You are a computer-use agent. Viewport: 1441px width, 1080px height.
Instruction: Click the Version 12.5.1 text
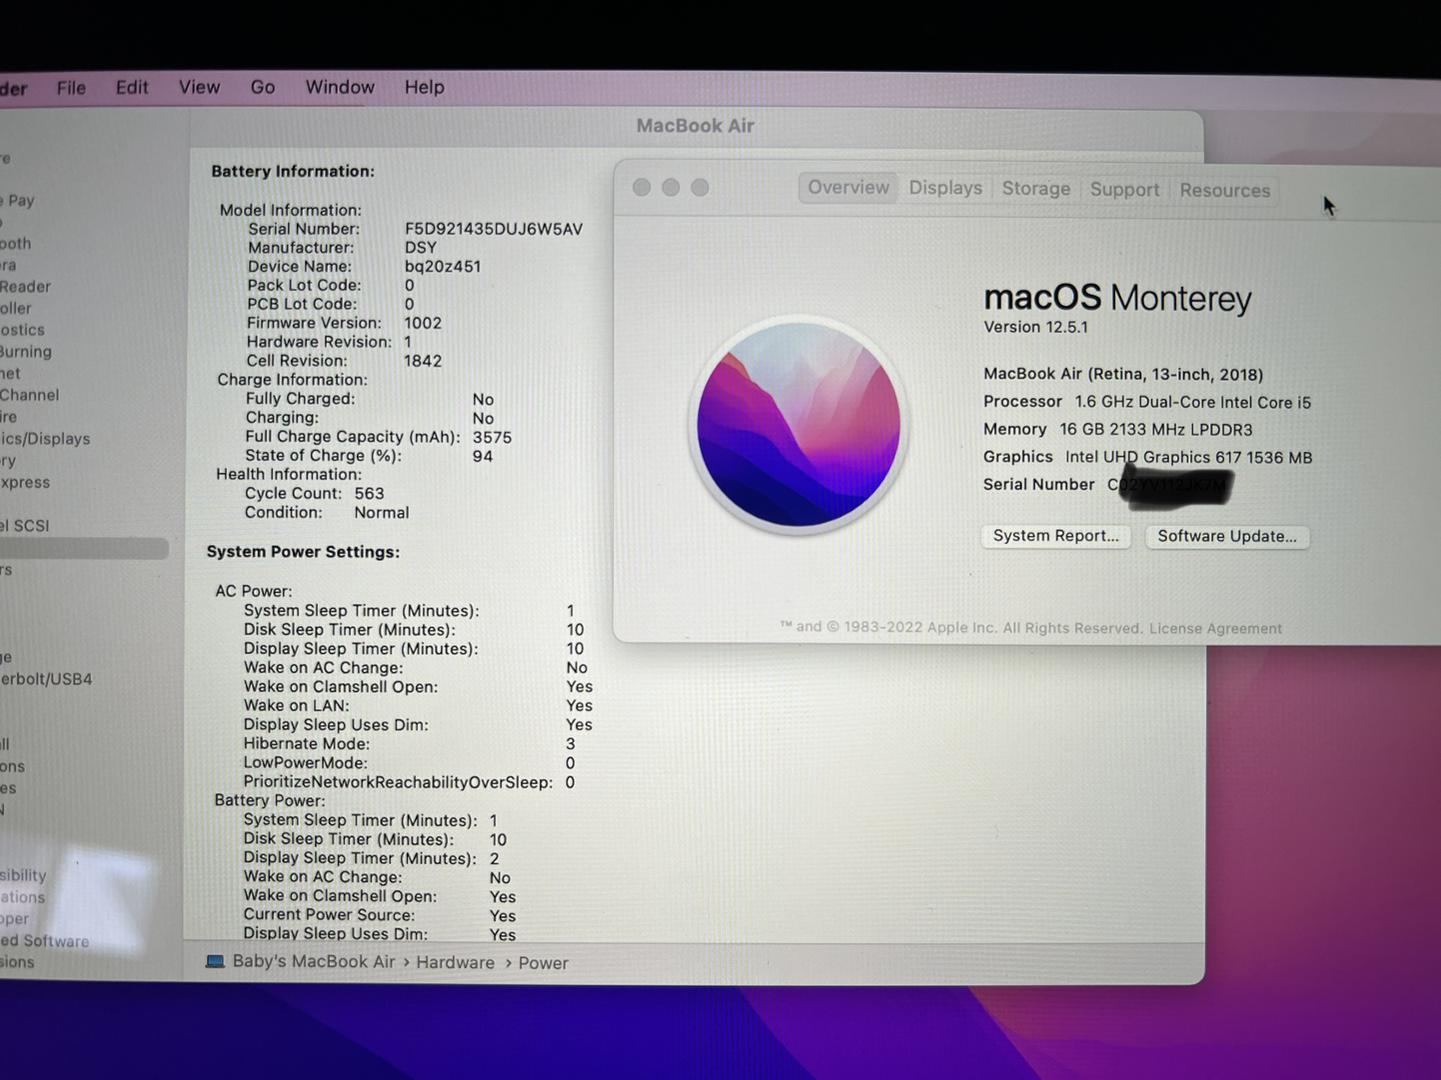(1036, 327)
